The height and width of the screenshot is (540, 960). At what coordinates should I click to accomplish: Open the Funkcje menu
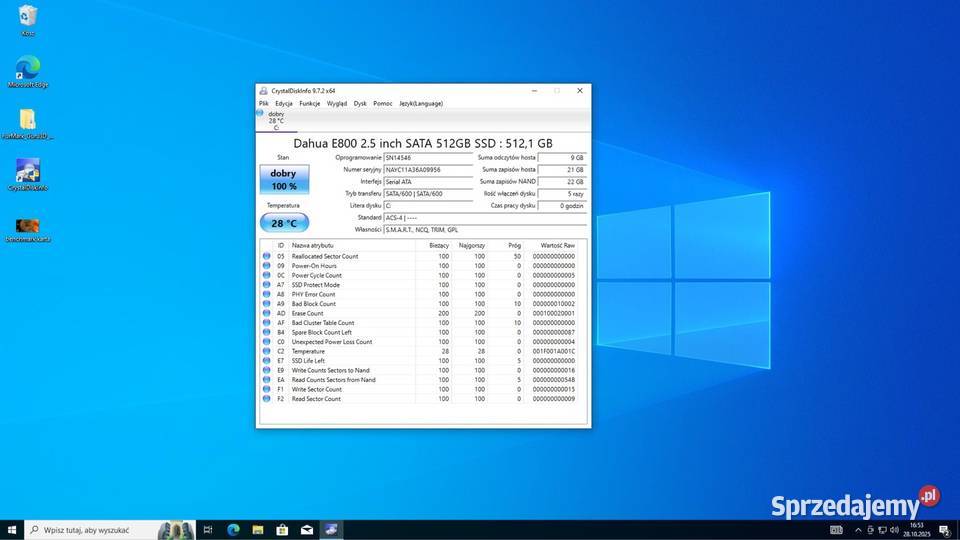click(310, 103)
